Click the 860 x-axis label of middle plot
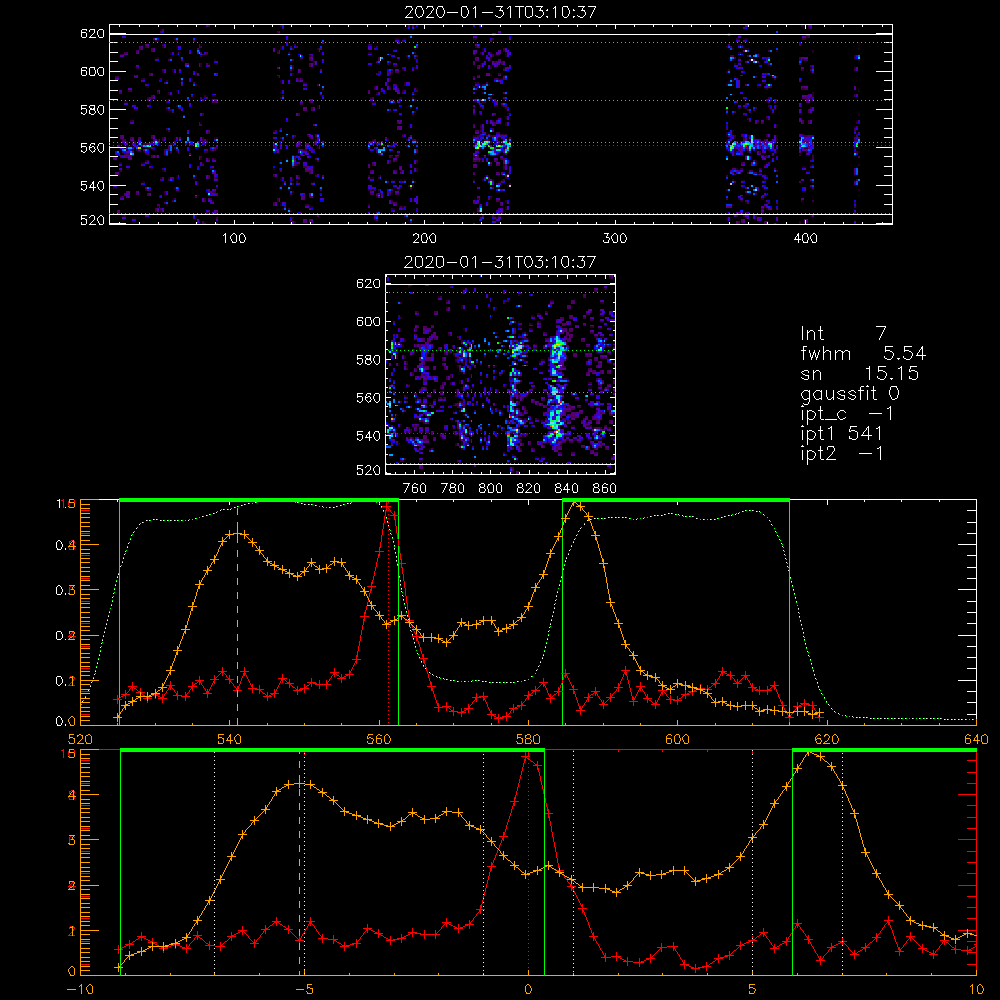This screenshot has width=1000, height=1000. [604, 489]
